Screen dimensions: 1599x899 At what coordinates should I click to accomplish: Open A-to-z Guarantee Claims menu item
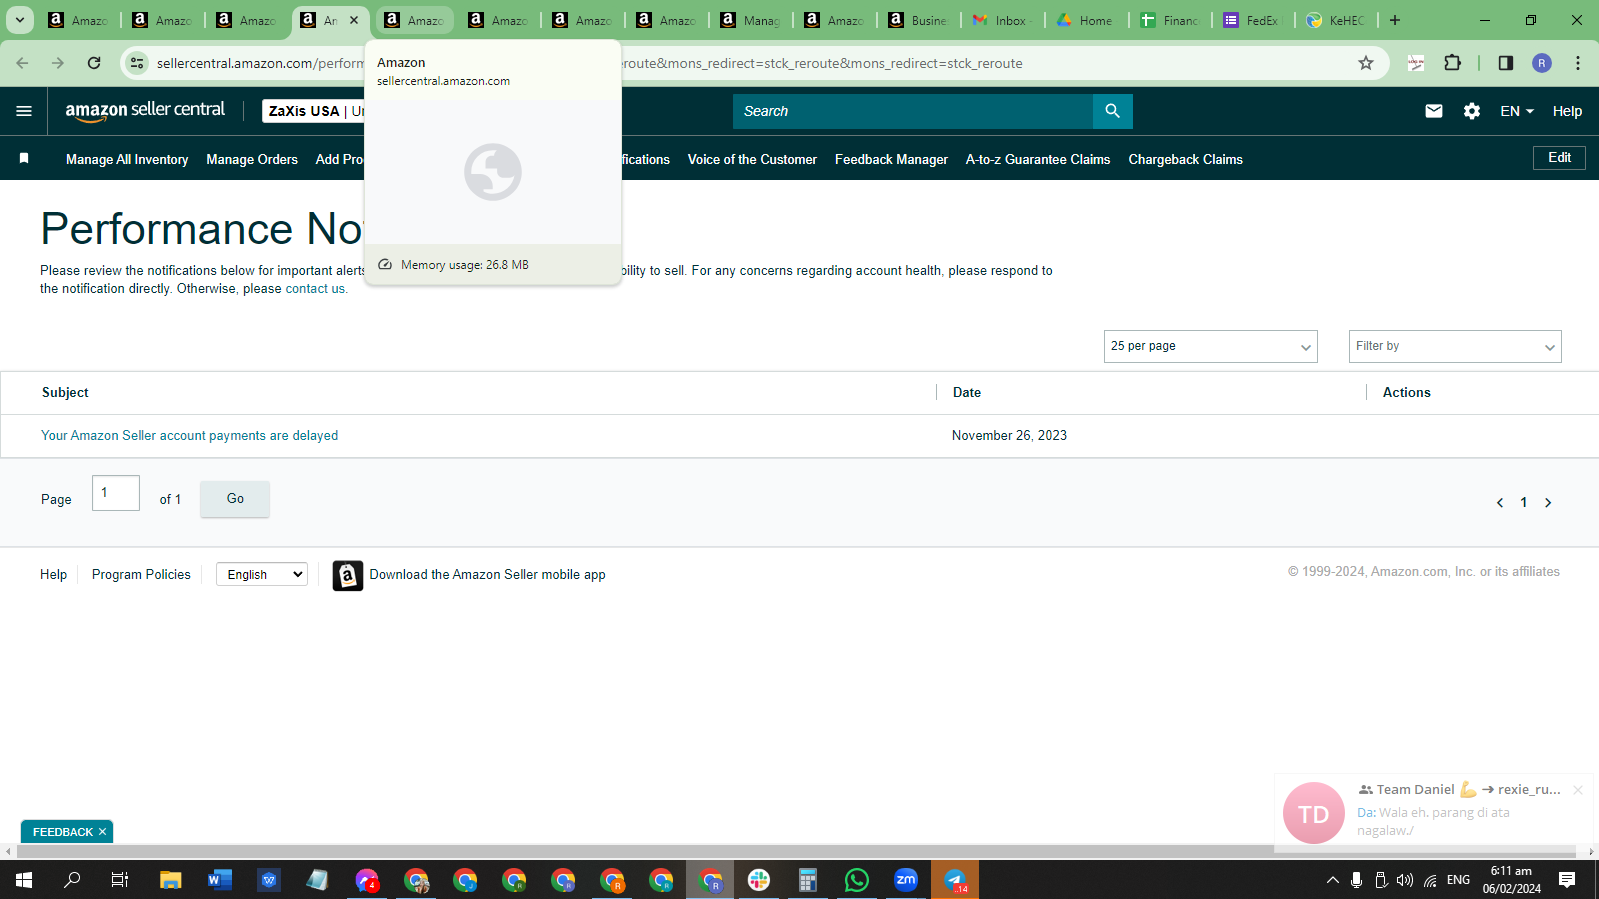tap(1038, 159)
